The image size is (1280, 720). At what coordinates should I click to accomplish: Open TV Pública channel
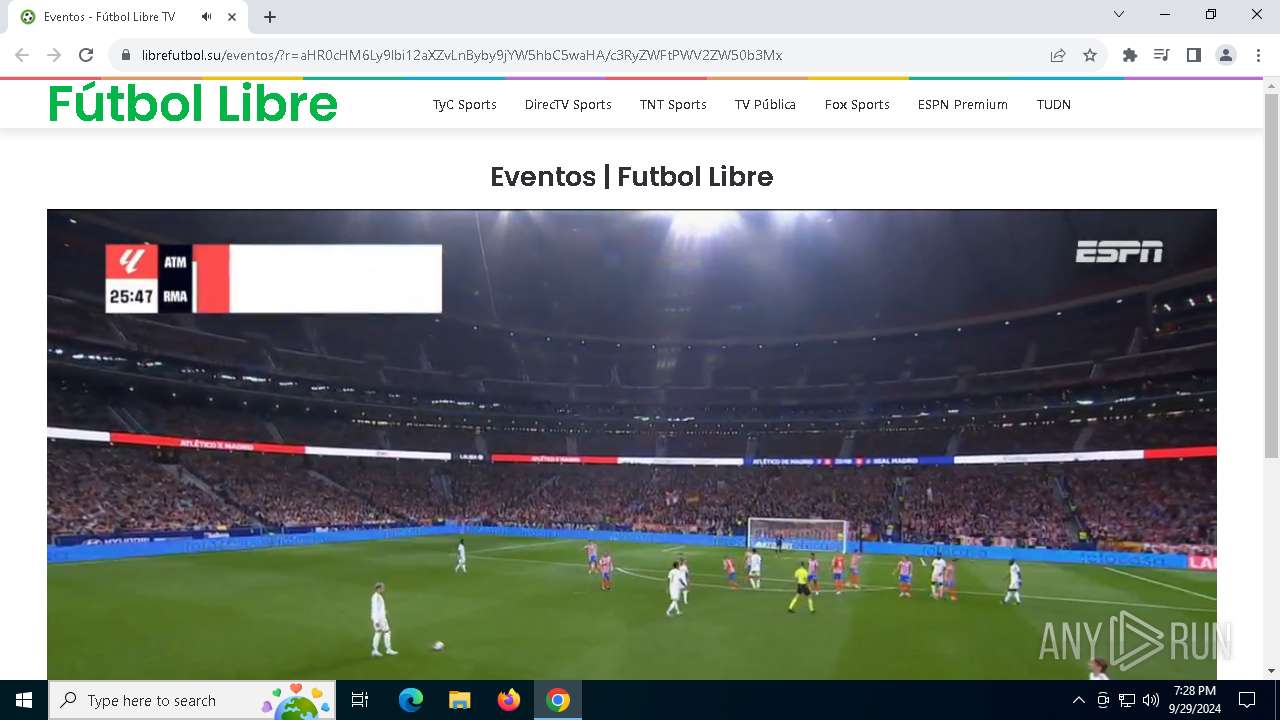(765, 104)
